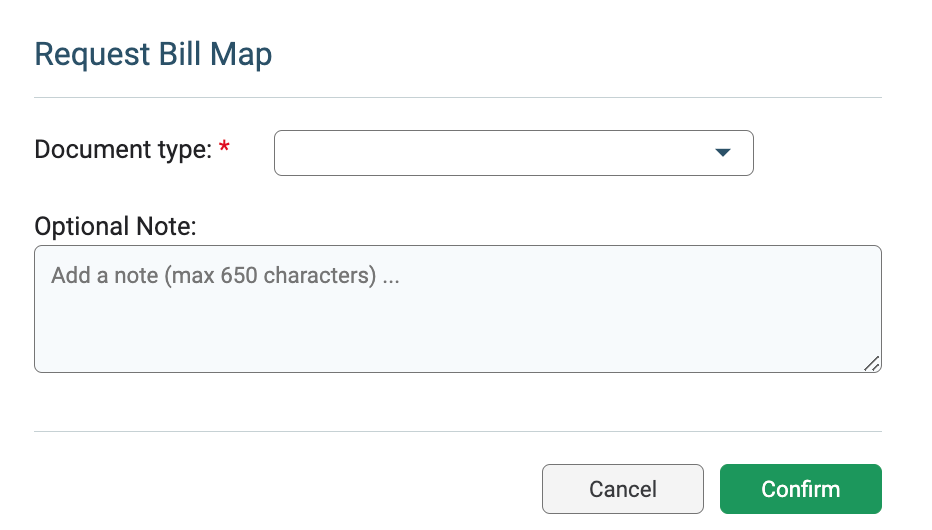Expand the Document type combo box
The image size is (932, 530).
click(x=514, y=153)
